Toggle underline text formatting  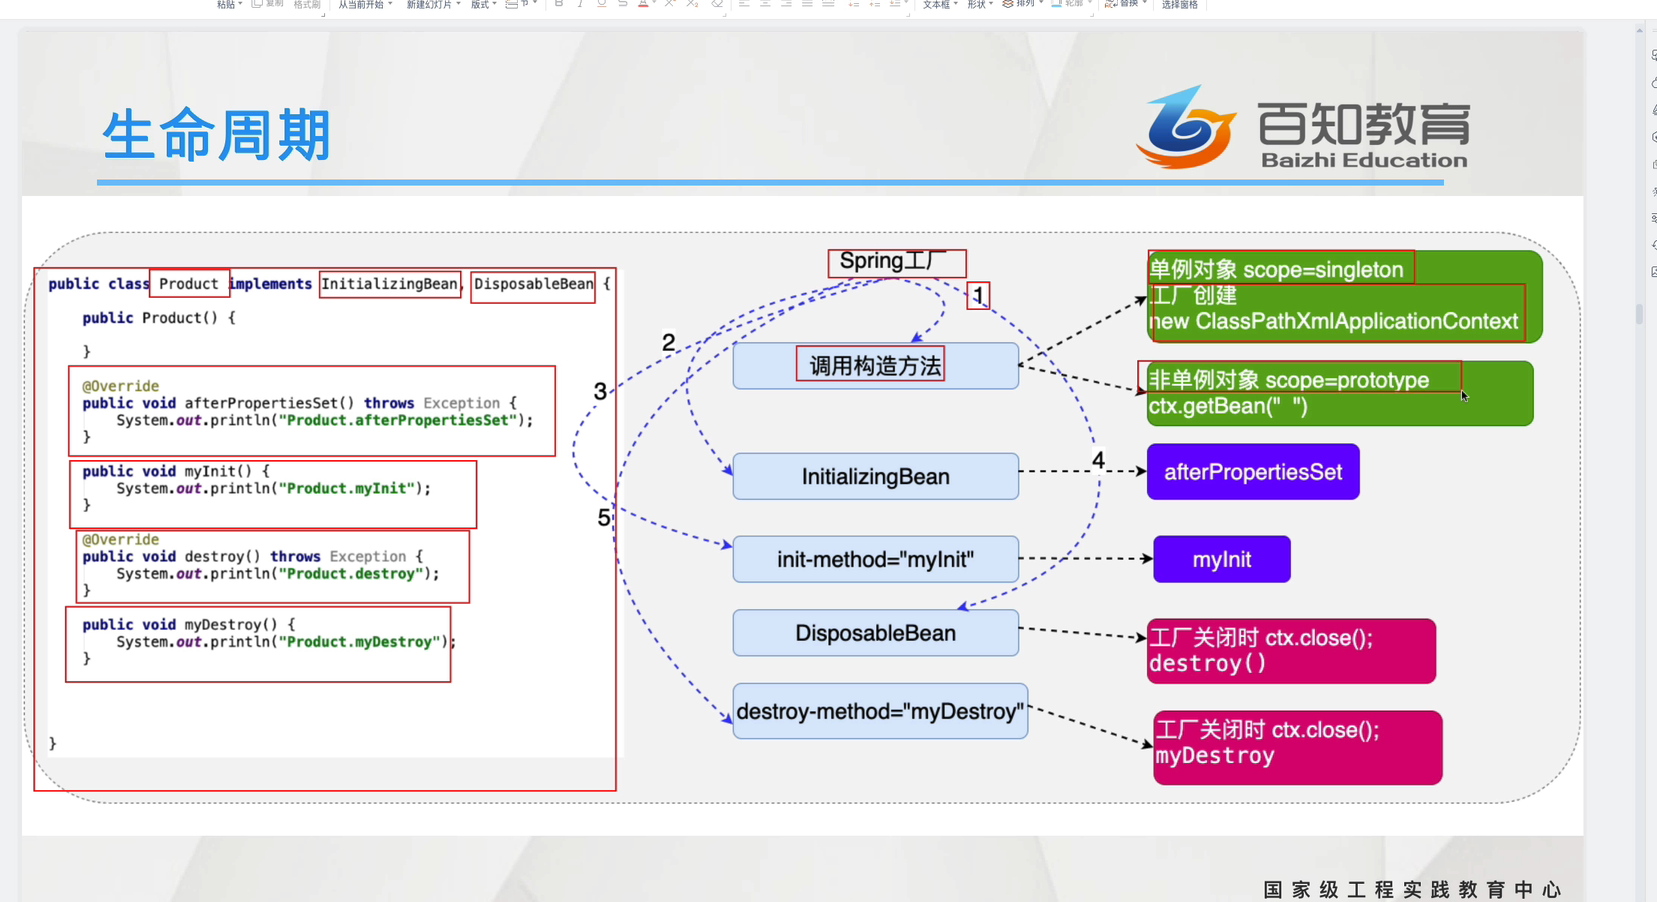(x=601, y=4)
